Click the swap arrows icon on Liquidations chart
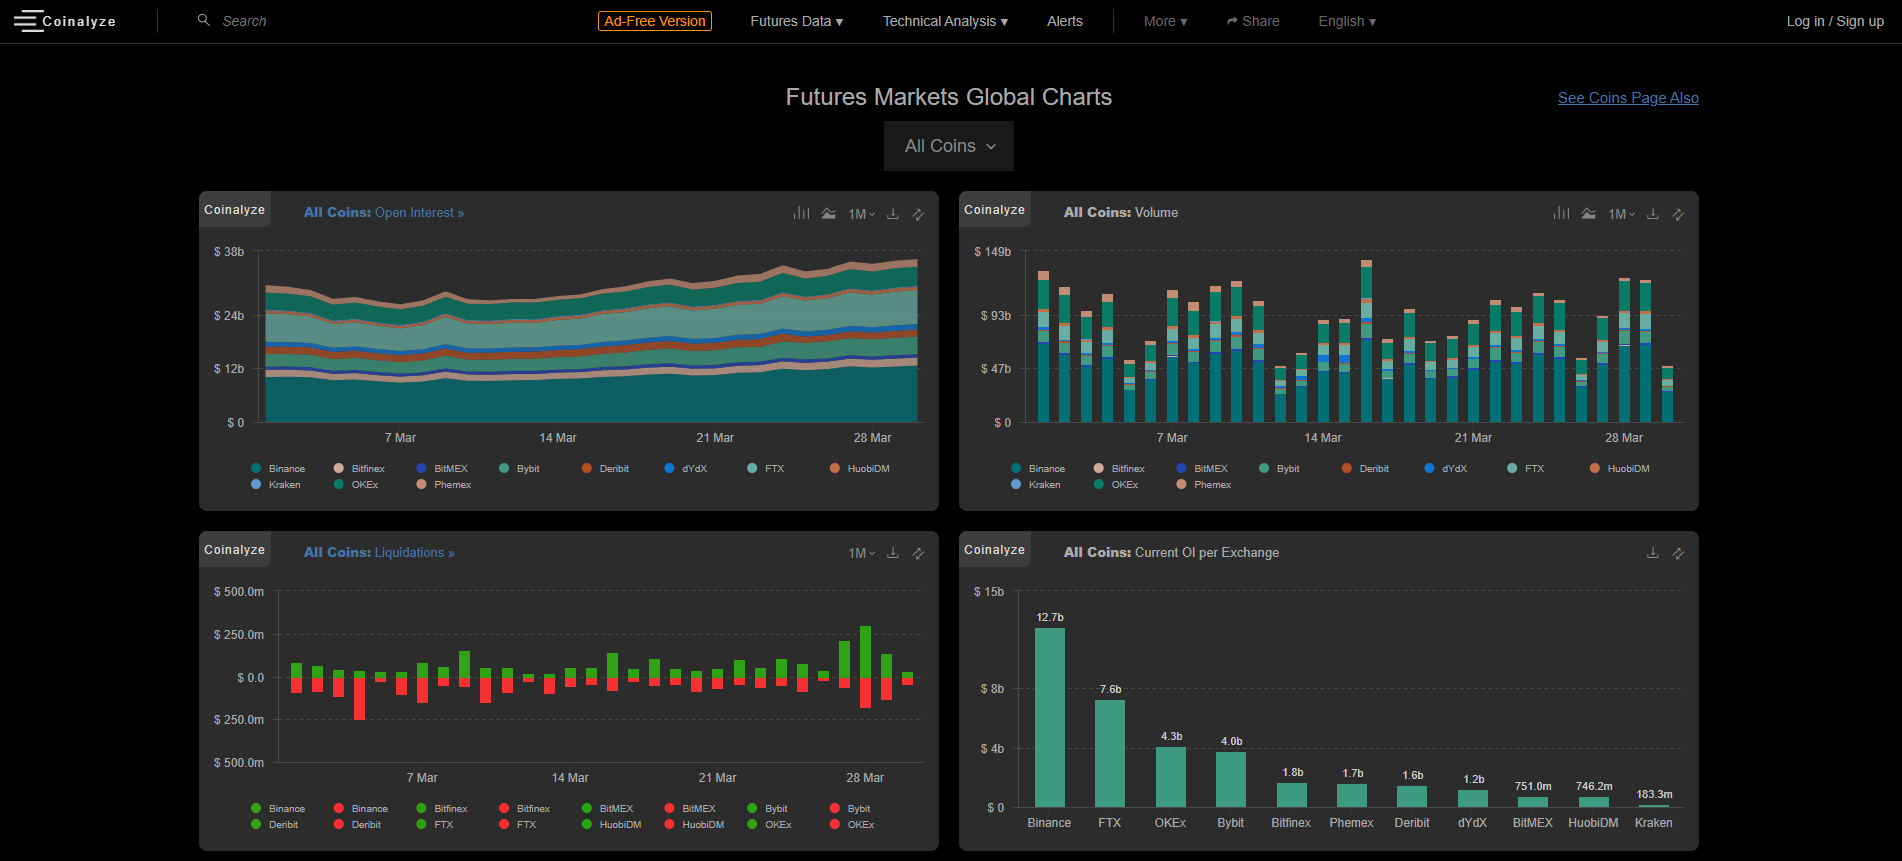Image resolution: width=1902 pixels, height=861 pixels. coord(918,553)
